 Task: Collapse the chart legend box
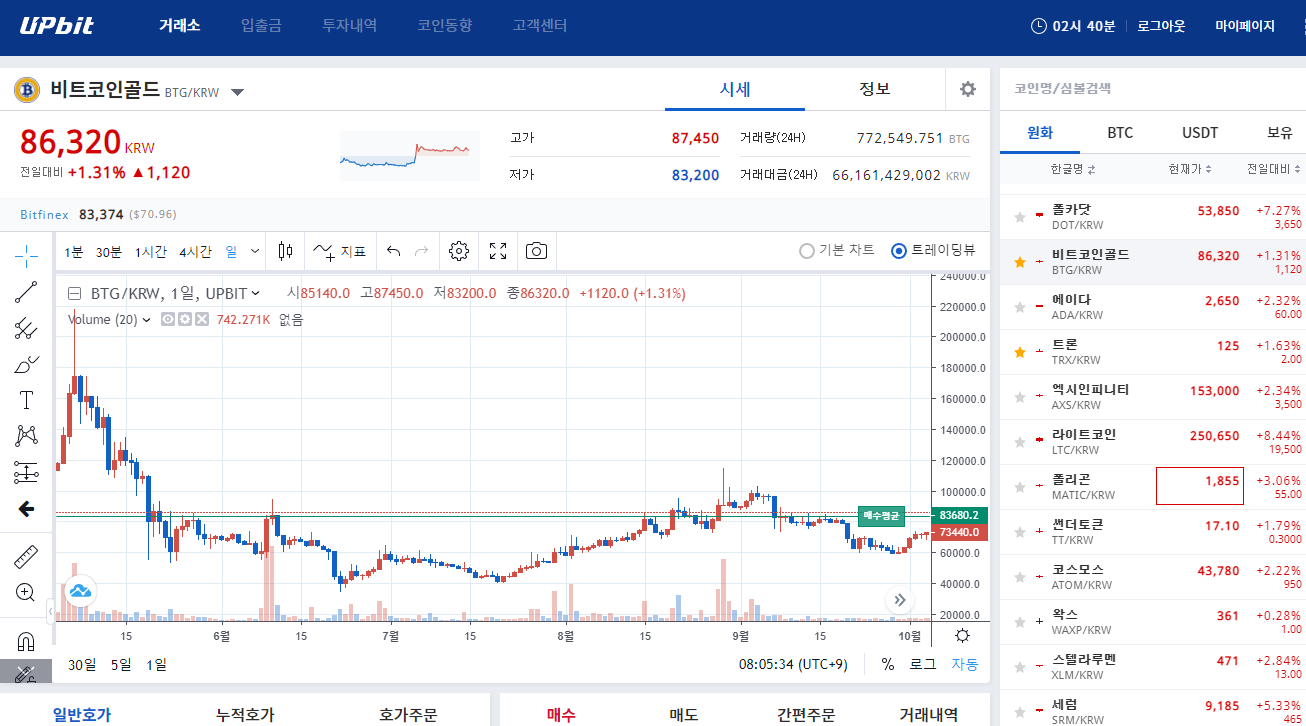[x=74, y=293]
